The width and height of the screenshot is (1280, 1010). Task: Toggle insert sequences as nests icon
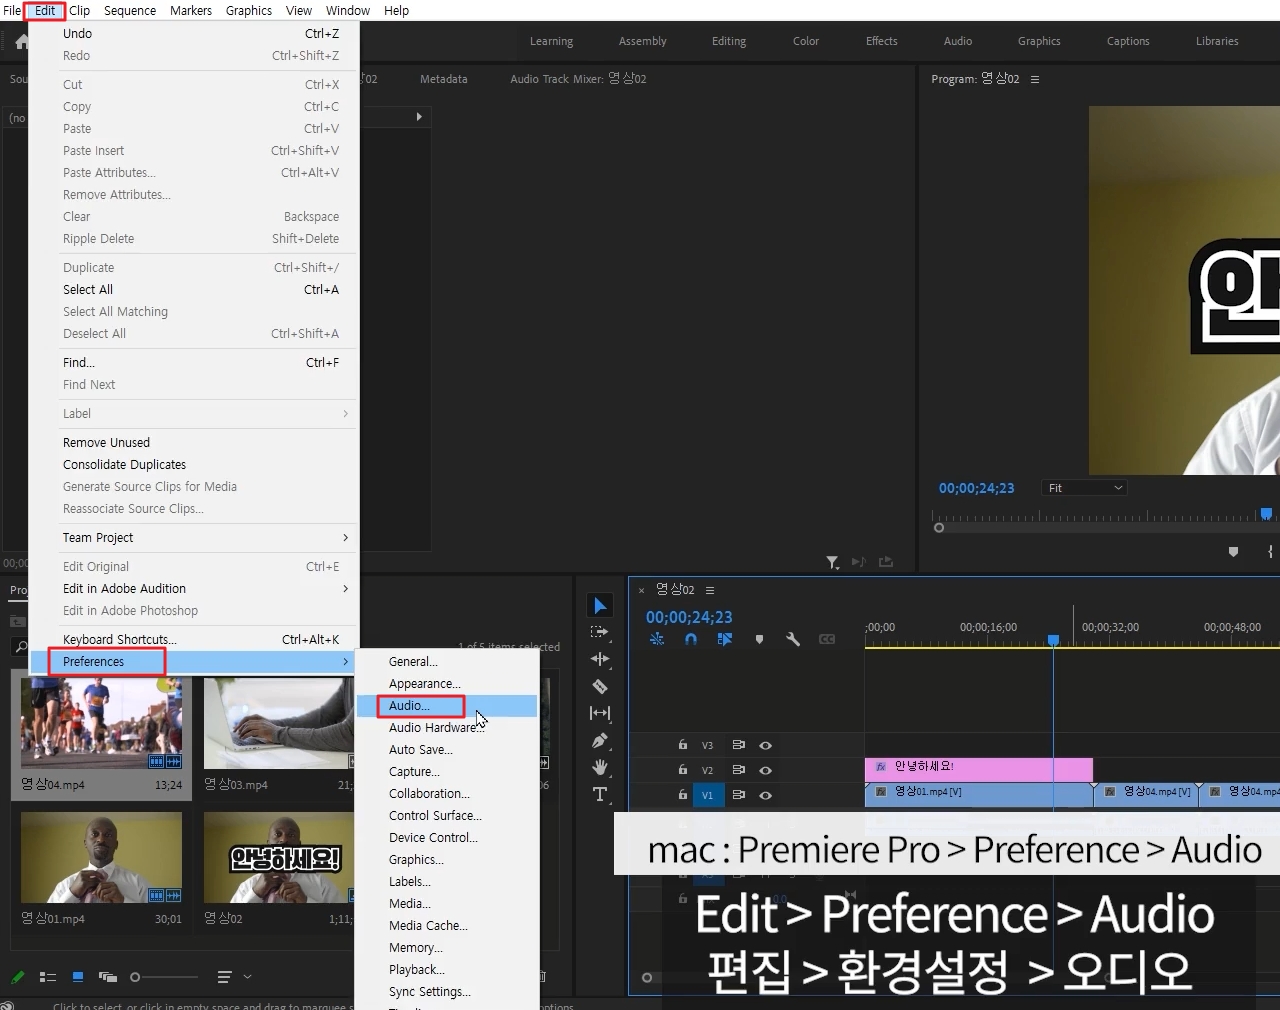[x=657, y=639]
